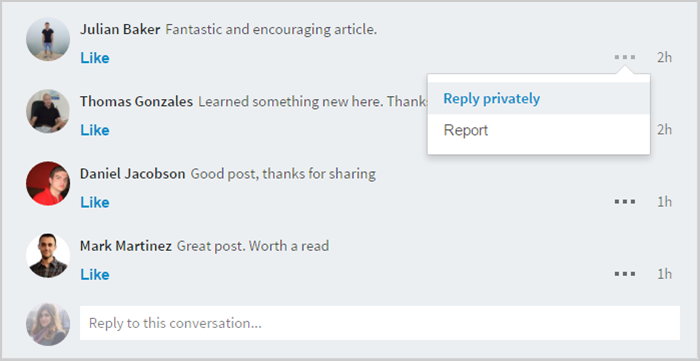This screenshot has width=700, height=361.
Task: Like Julian Baker's comment
Action: [95, 58]
